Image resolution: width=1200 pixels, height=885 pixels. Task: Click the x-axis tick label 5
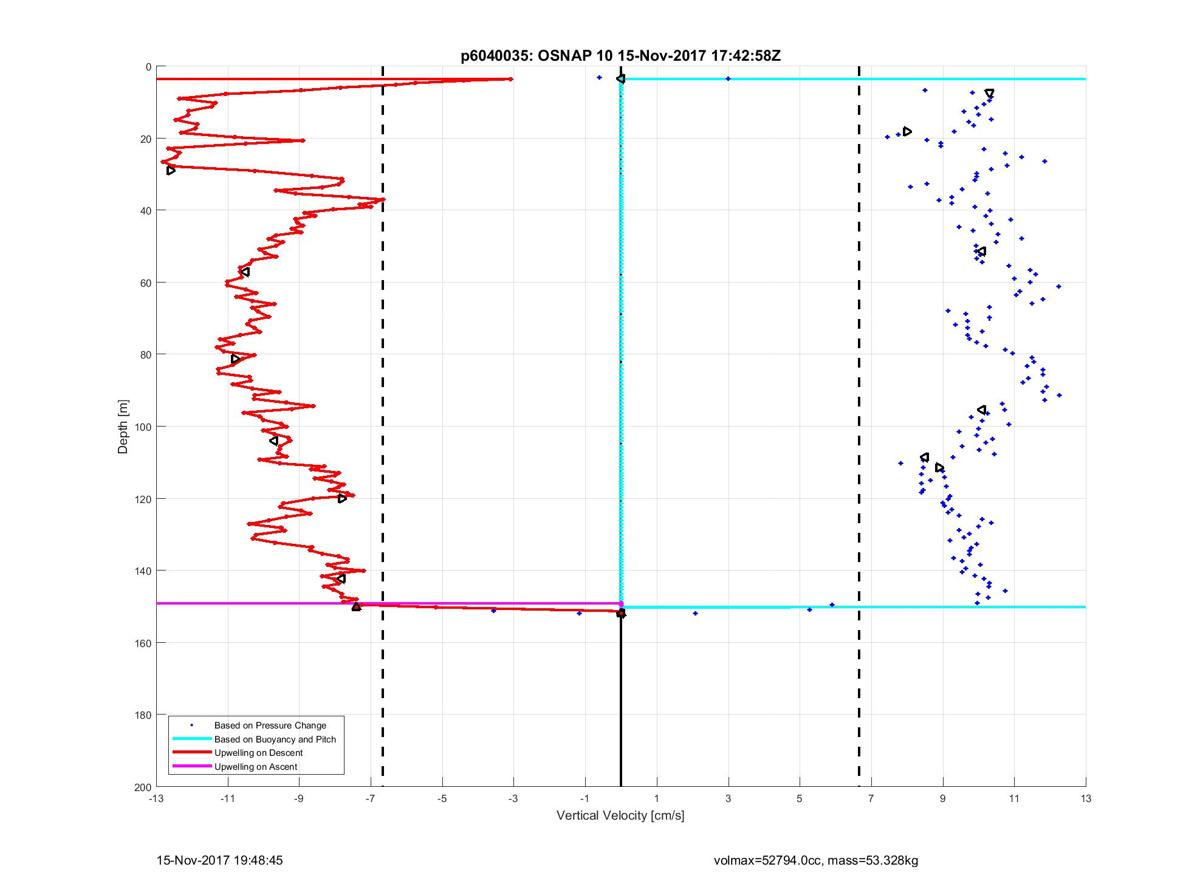(x=800, y=799)
